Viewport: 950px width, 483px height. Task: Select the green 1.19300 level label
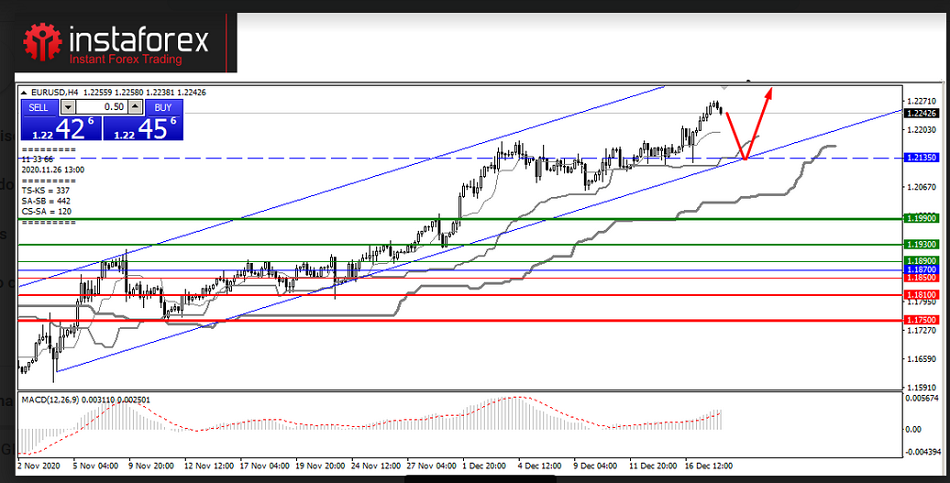[x=921, y=244]
